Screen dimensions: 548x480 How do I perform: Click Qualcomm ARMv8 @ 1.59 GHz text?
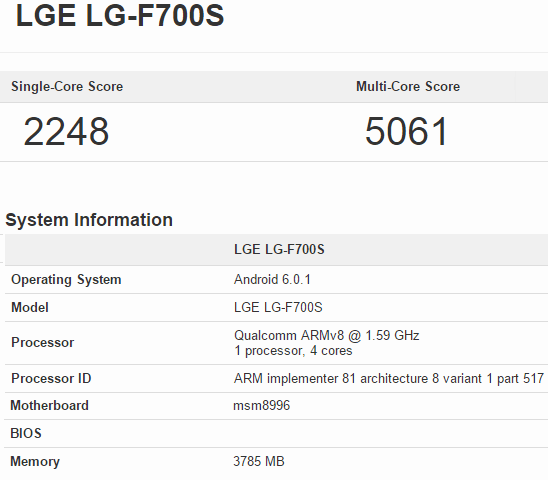pyautogui.click(x=326, y=335)
